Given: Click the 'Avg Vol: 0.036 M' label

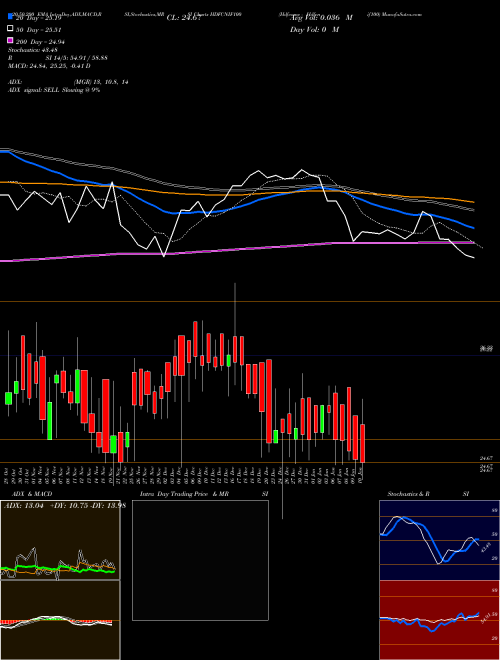Looking at the screenshot, I should (322, 18).
